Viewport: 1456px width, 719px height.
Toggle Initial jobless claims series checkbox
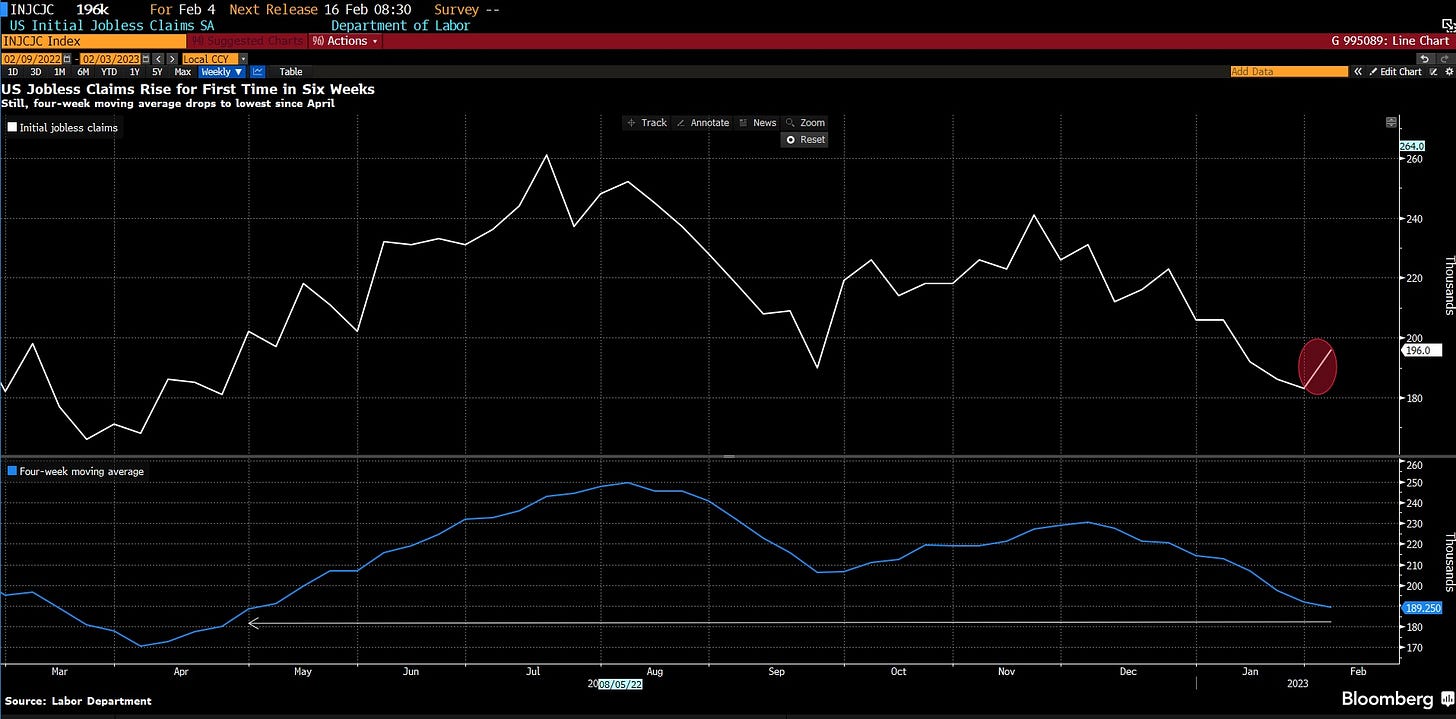[x=12, y=128]
